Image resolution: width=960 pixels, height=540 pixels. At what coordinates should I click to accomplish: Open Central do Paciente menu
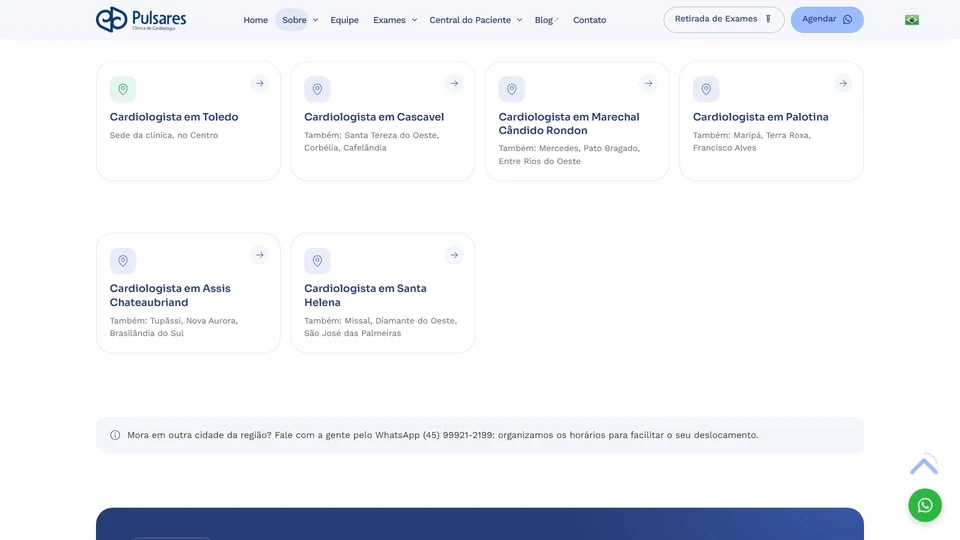(x=470, y=20)
